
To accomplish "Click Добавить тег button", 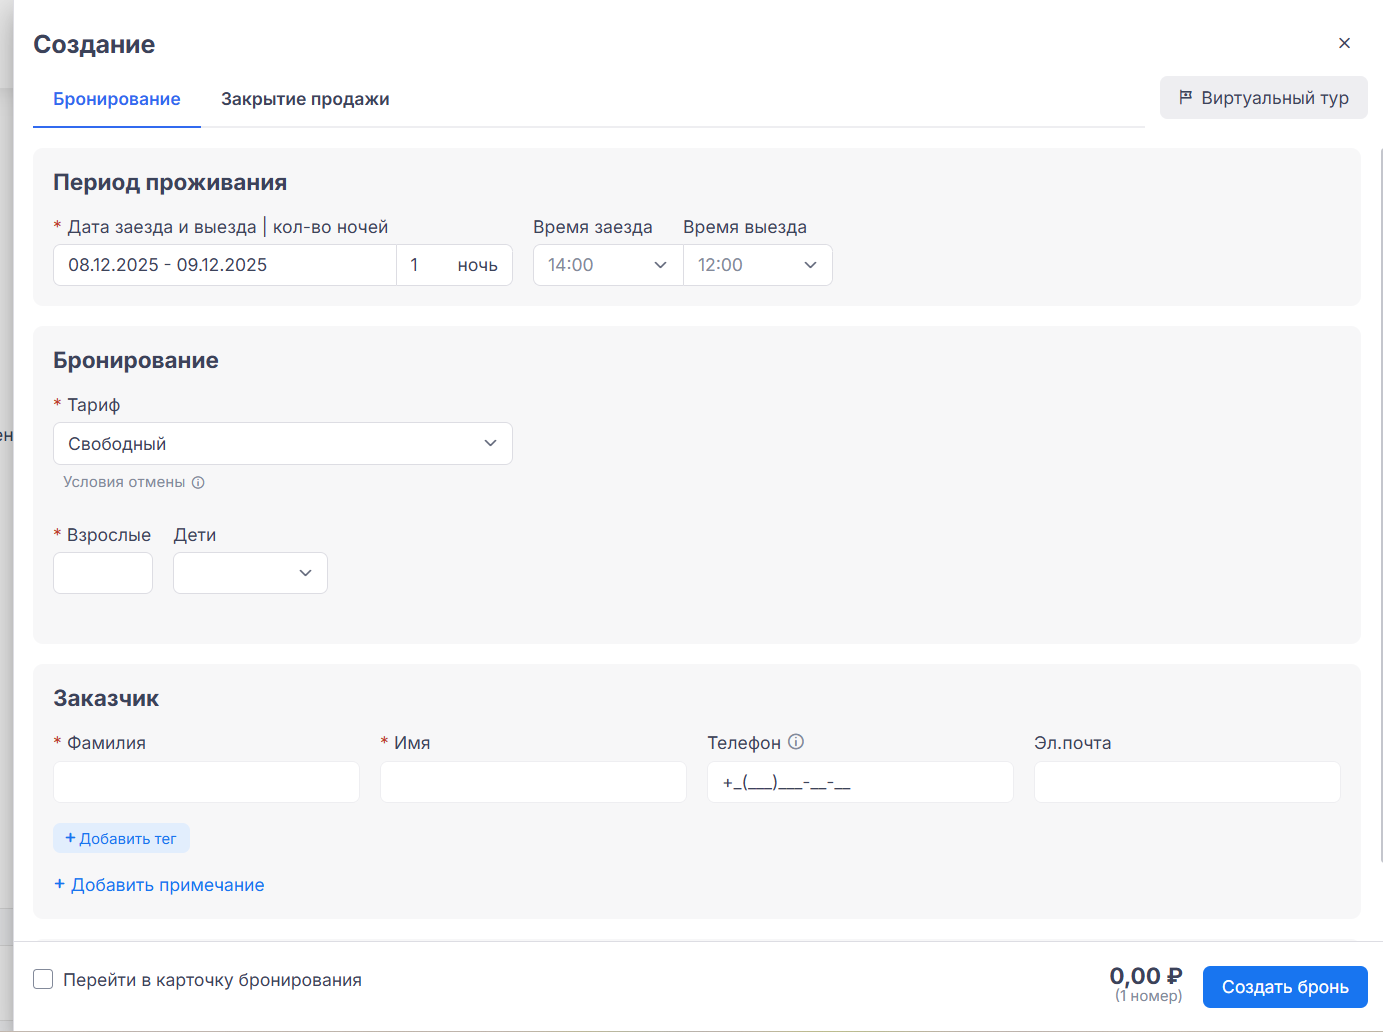I will pos(121,839).
